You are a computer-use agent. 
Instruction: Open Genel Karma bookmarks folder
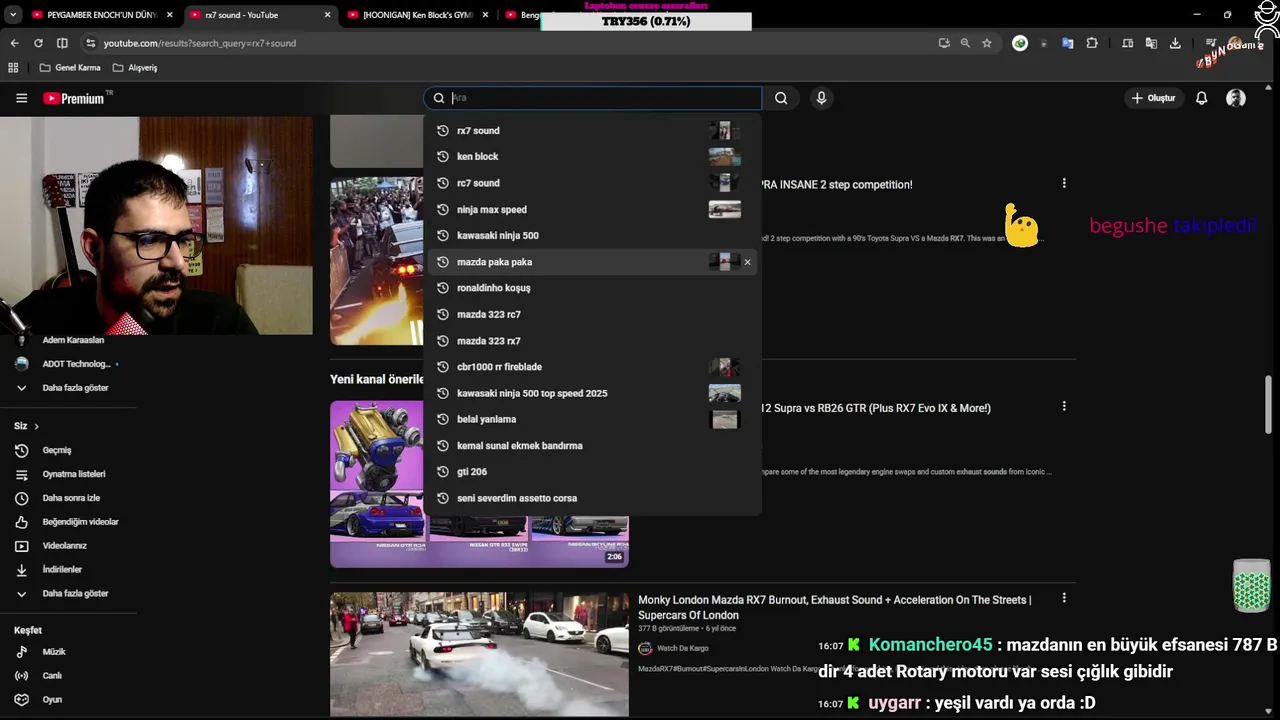[70, 68]
